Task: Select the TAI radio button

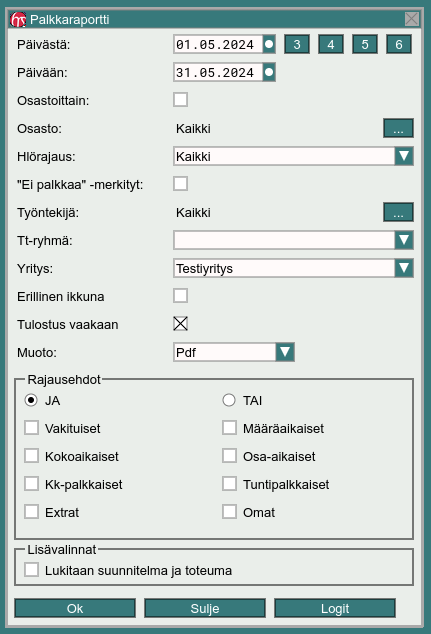Action: click(229, 400)
